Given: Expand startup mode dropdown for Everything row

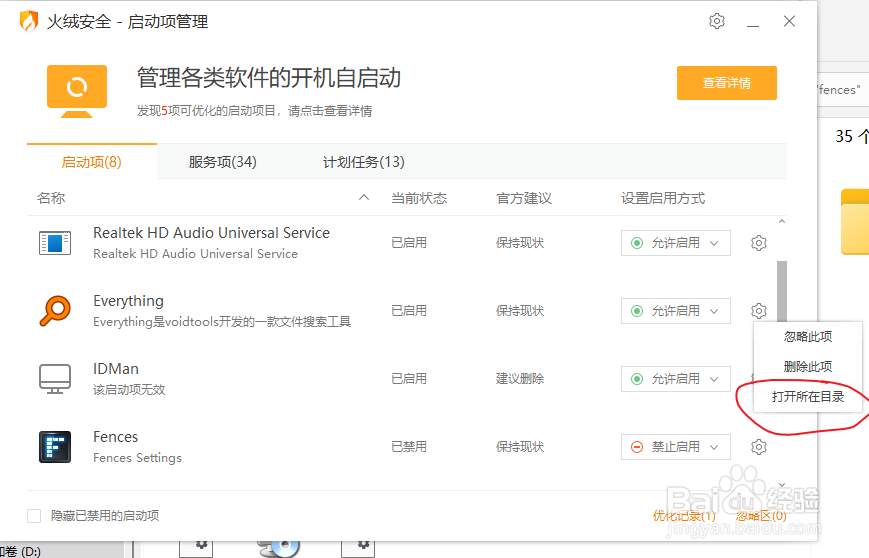Looking at the screenshot, I should point(676,311).
